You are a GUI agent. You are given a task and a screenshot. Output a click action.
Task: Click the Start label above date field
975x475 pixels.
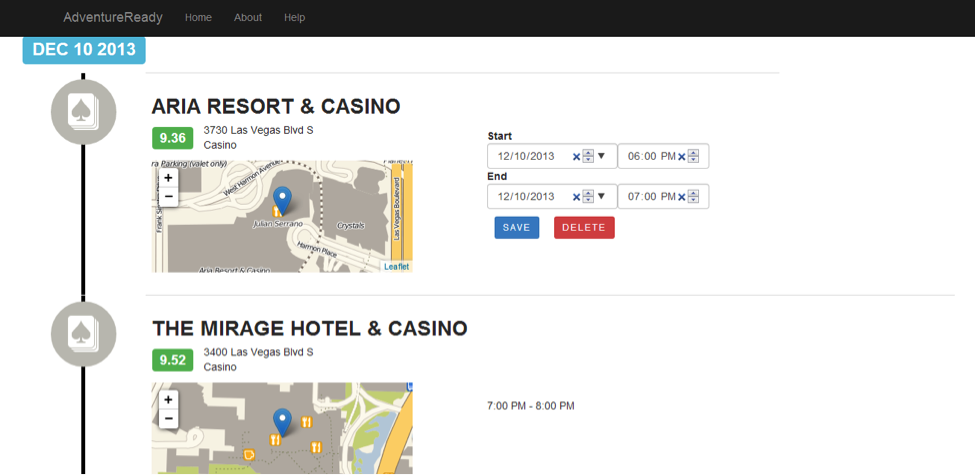tap(500, 136)
